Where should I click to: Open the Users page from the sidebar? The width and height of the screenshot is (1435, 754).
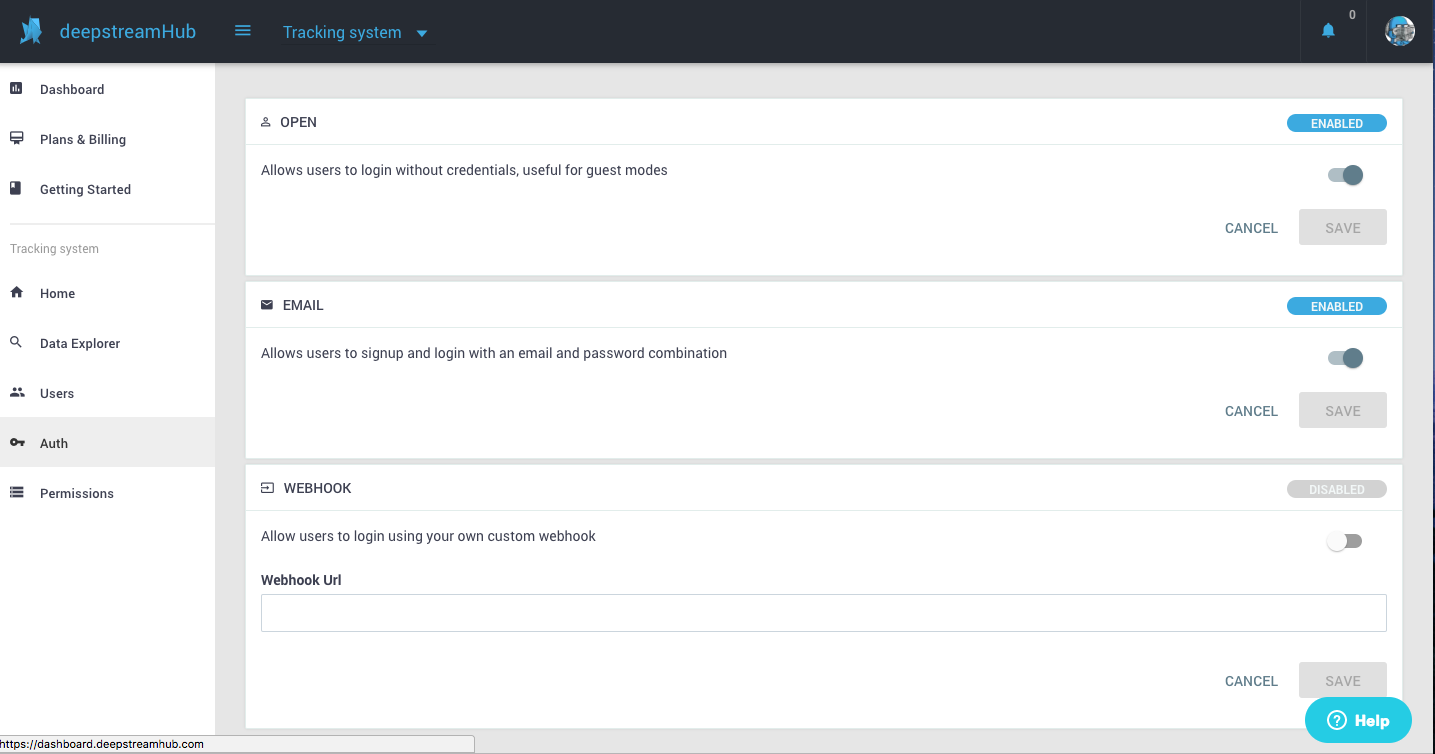pyautogui.click(x=57, y=393)
